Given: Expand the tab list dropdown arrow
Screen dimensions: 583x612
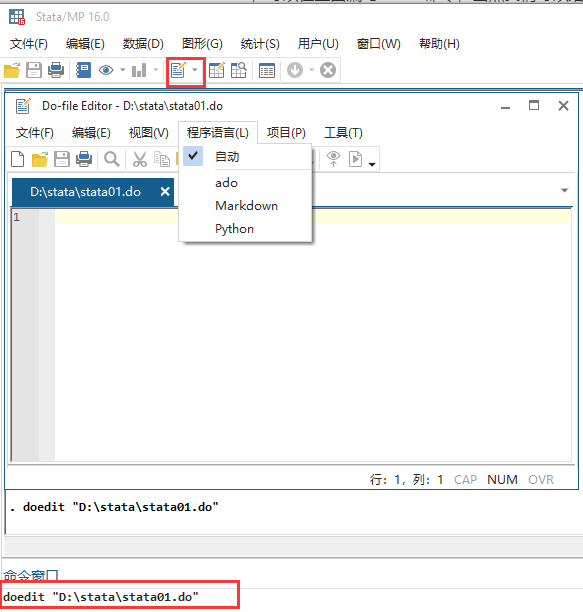Looking at the screenshot, I should 564,190.
